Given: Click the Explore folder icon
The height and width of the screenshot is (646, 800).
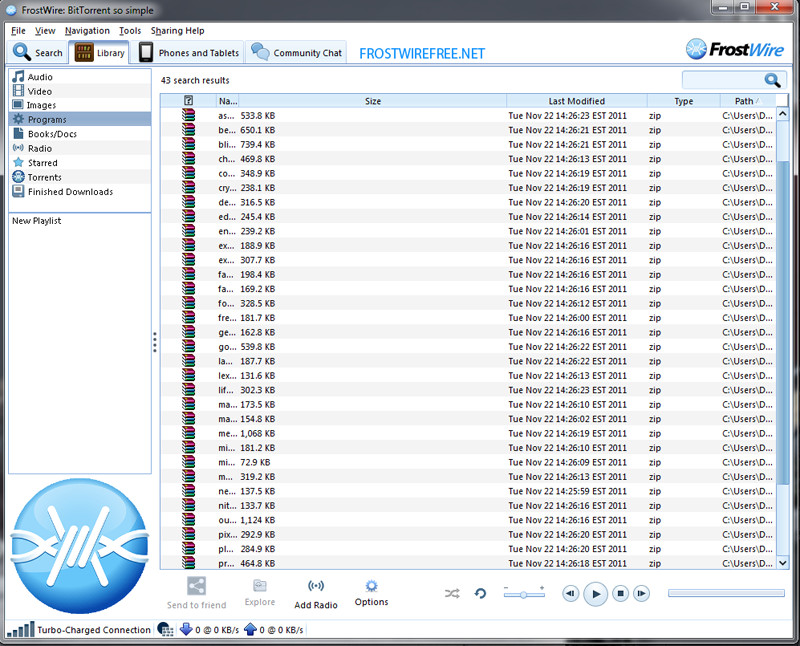Looking at the screenshot, I should (x=260, y=585).
